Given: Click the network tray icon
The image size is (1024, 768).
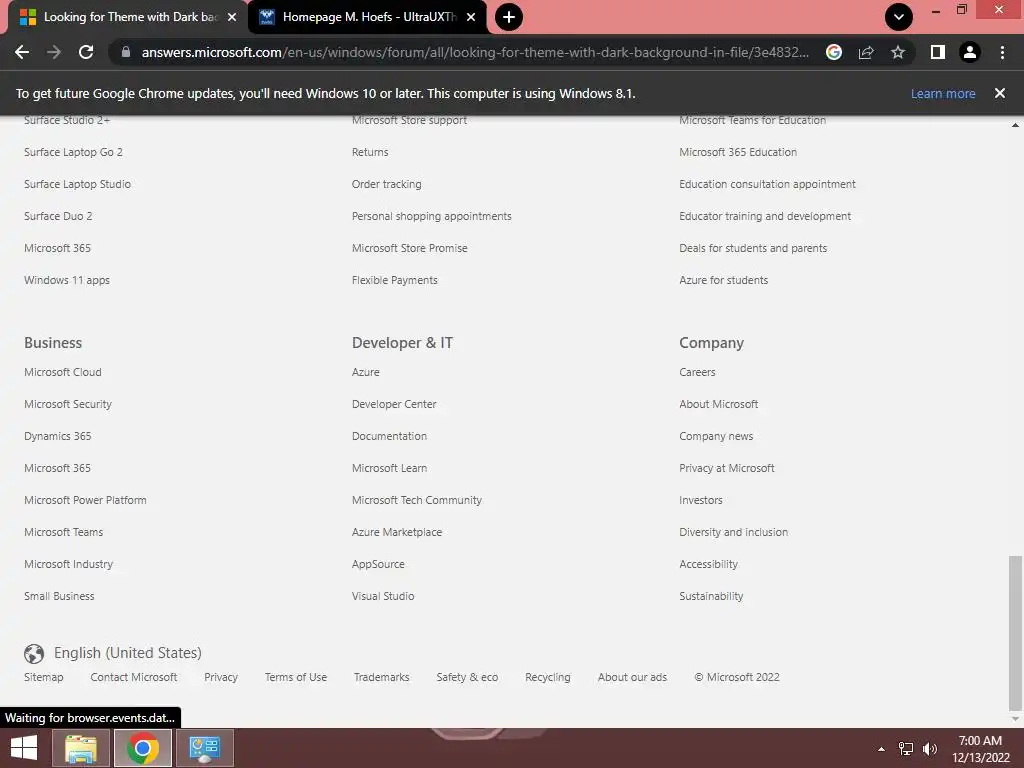Looking at the screenshot, I should tap(906, 749).
